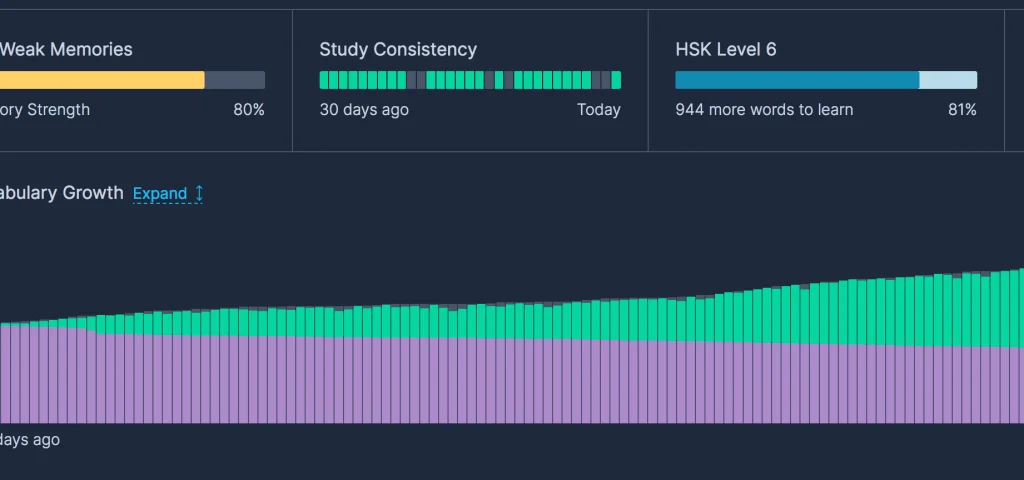Screen dimensions: 1024x480
Task: Click the Vocabulary Growth chart title
Action: click(x=62, y=193)
